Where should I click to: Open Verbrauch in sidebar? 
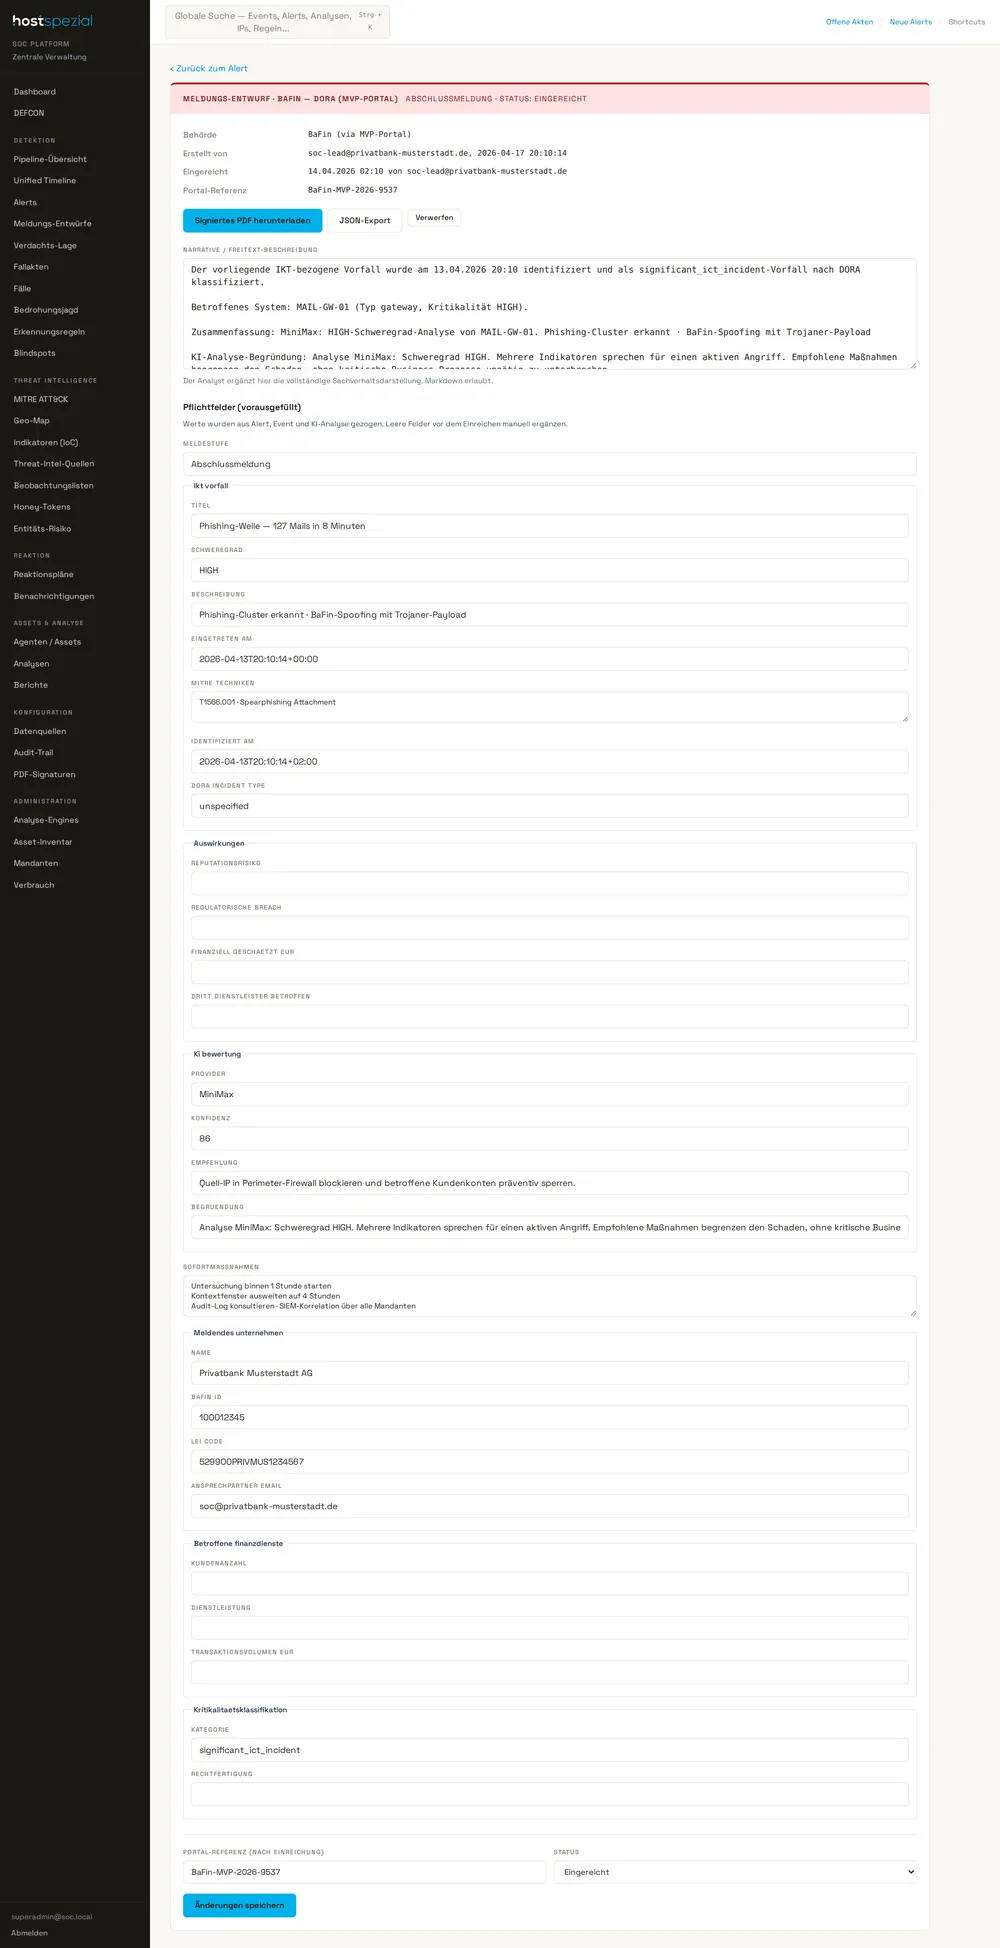click(34, 885)
